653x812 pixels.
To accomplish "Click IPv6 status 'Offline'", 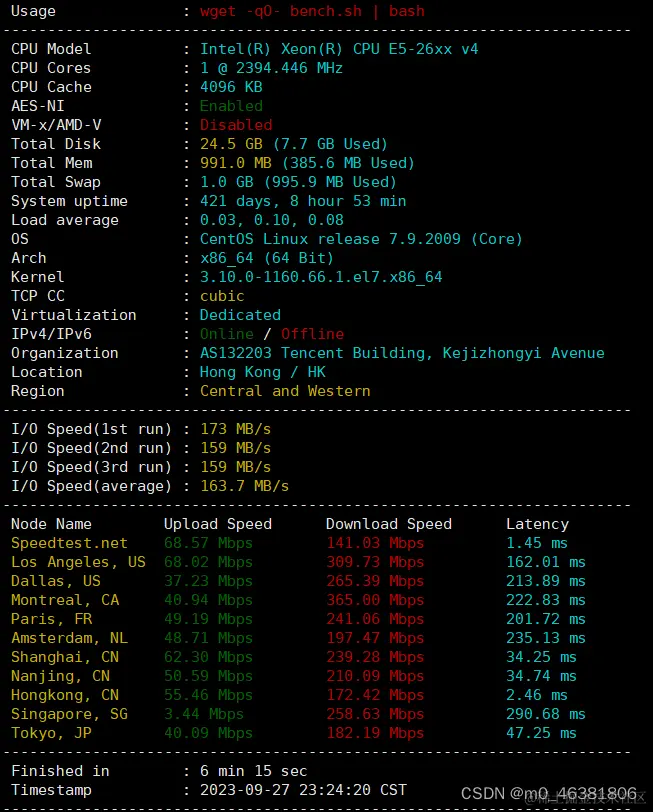I will click(312, 334).
